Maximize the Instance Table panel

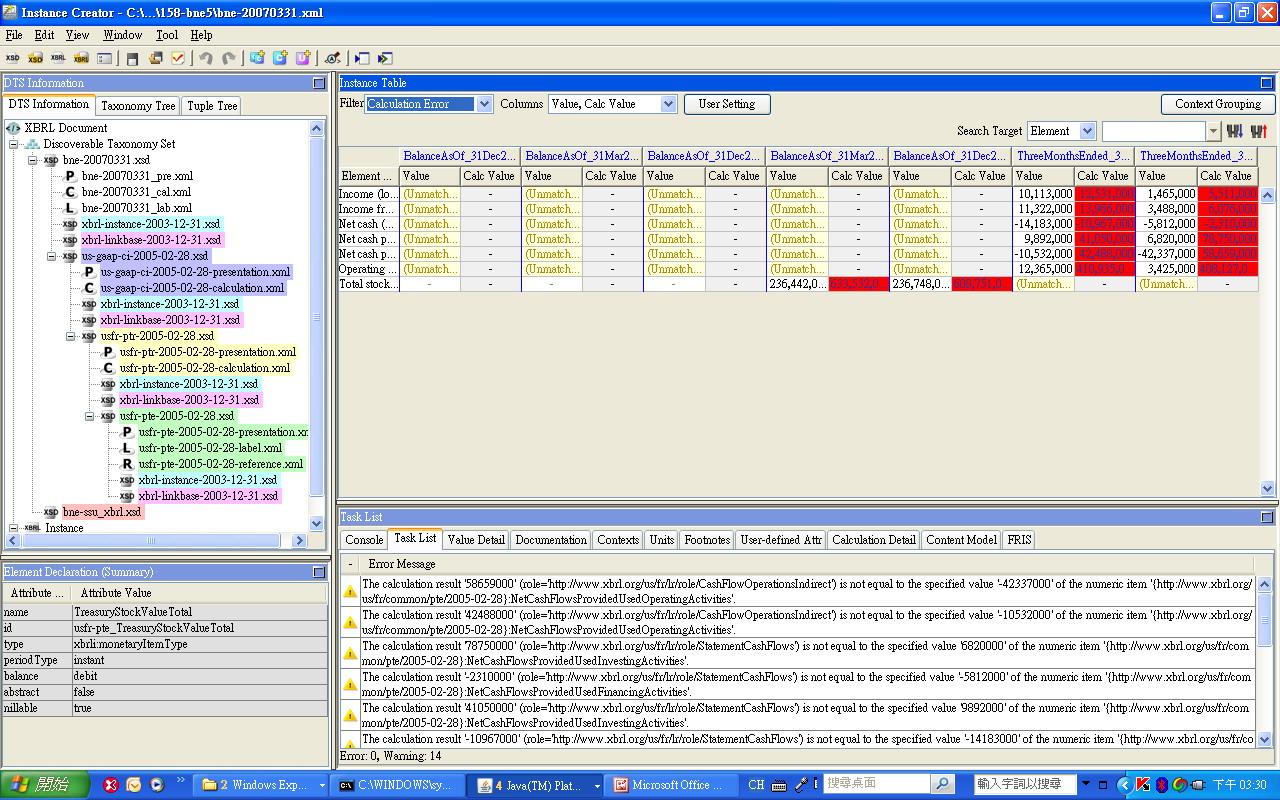[x=1266, y=83]
